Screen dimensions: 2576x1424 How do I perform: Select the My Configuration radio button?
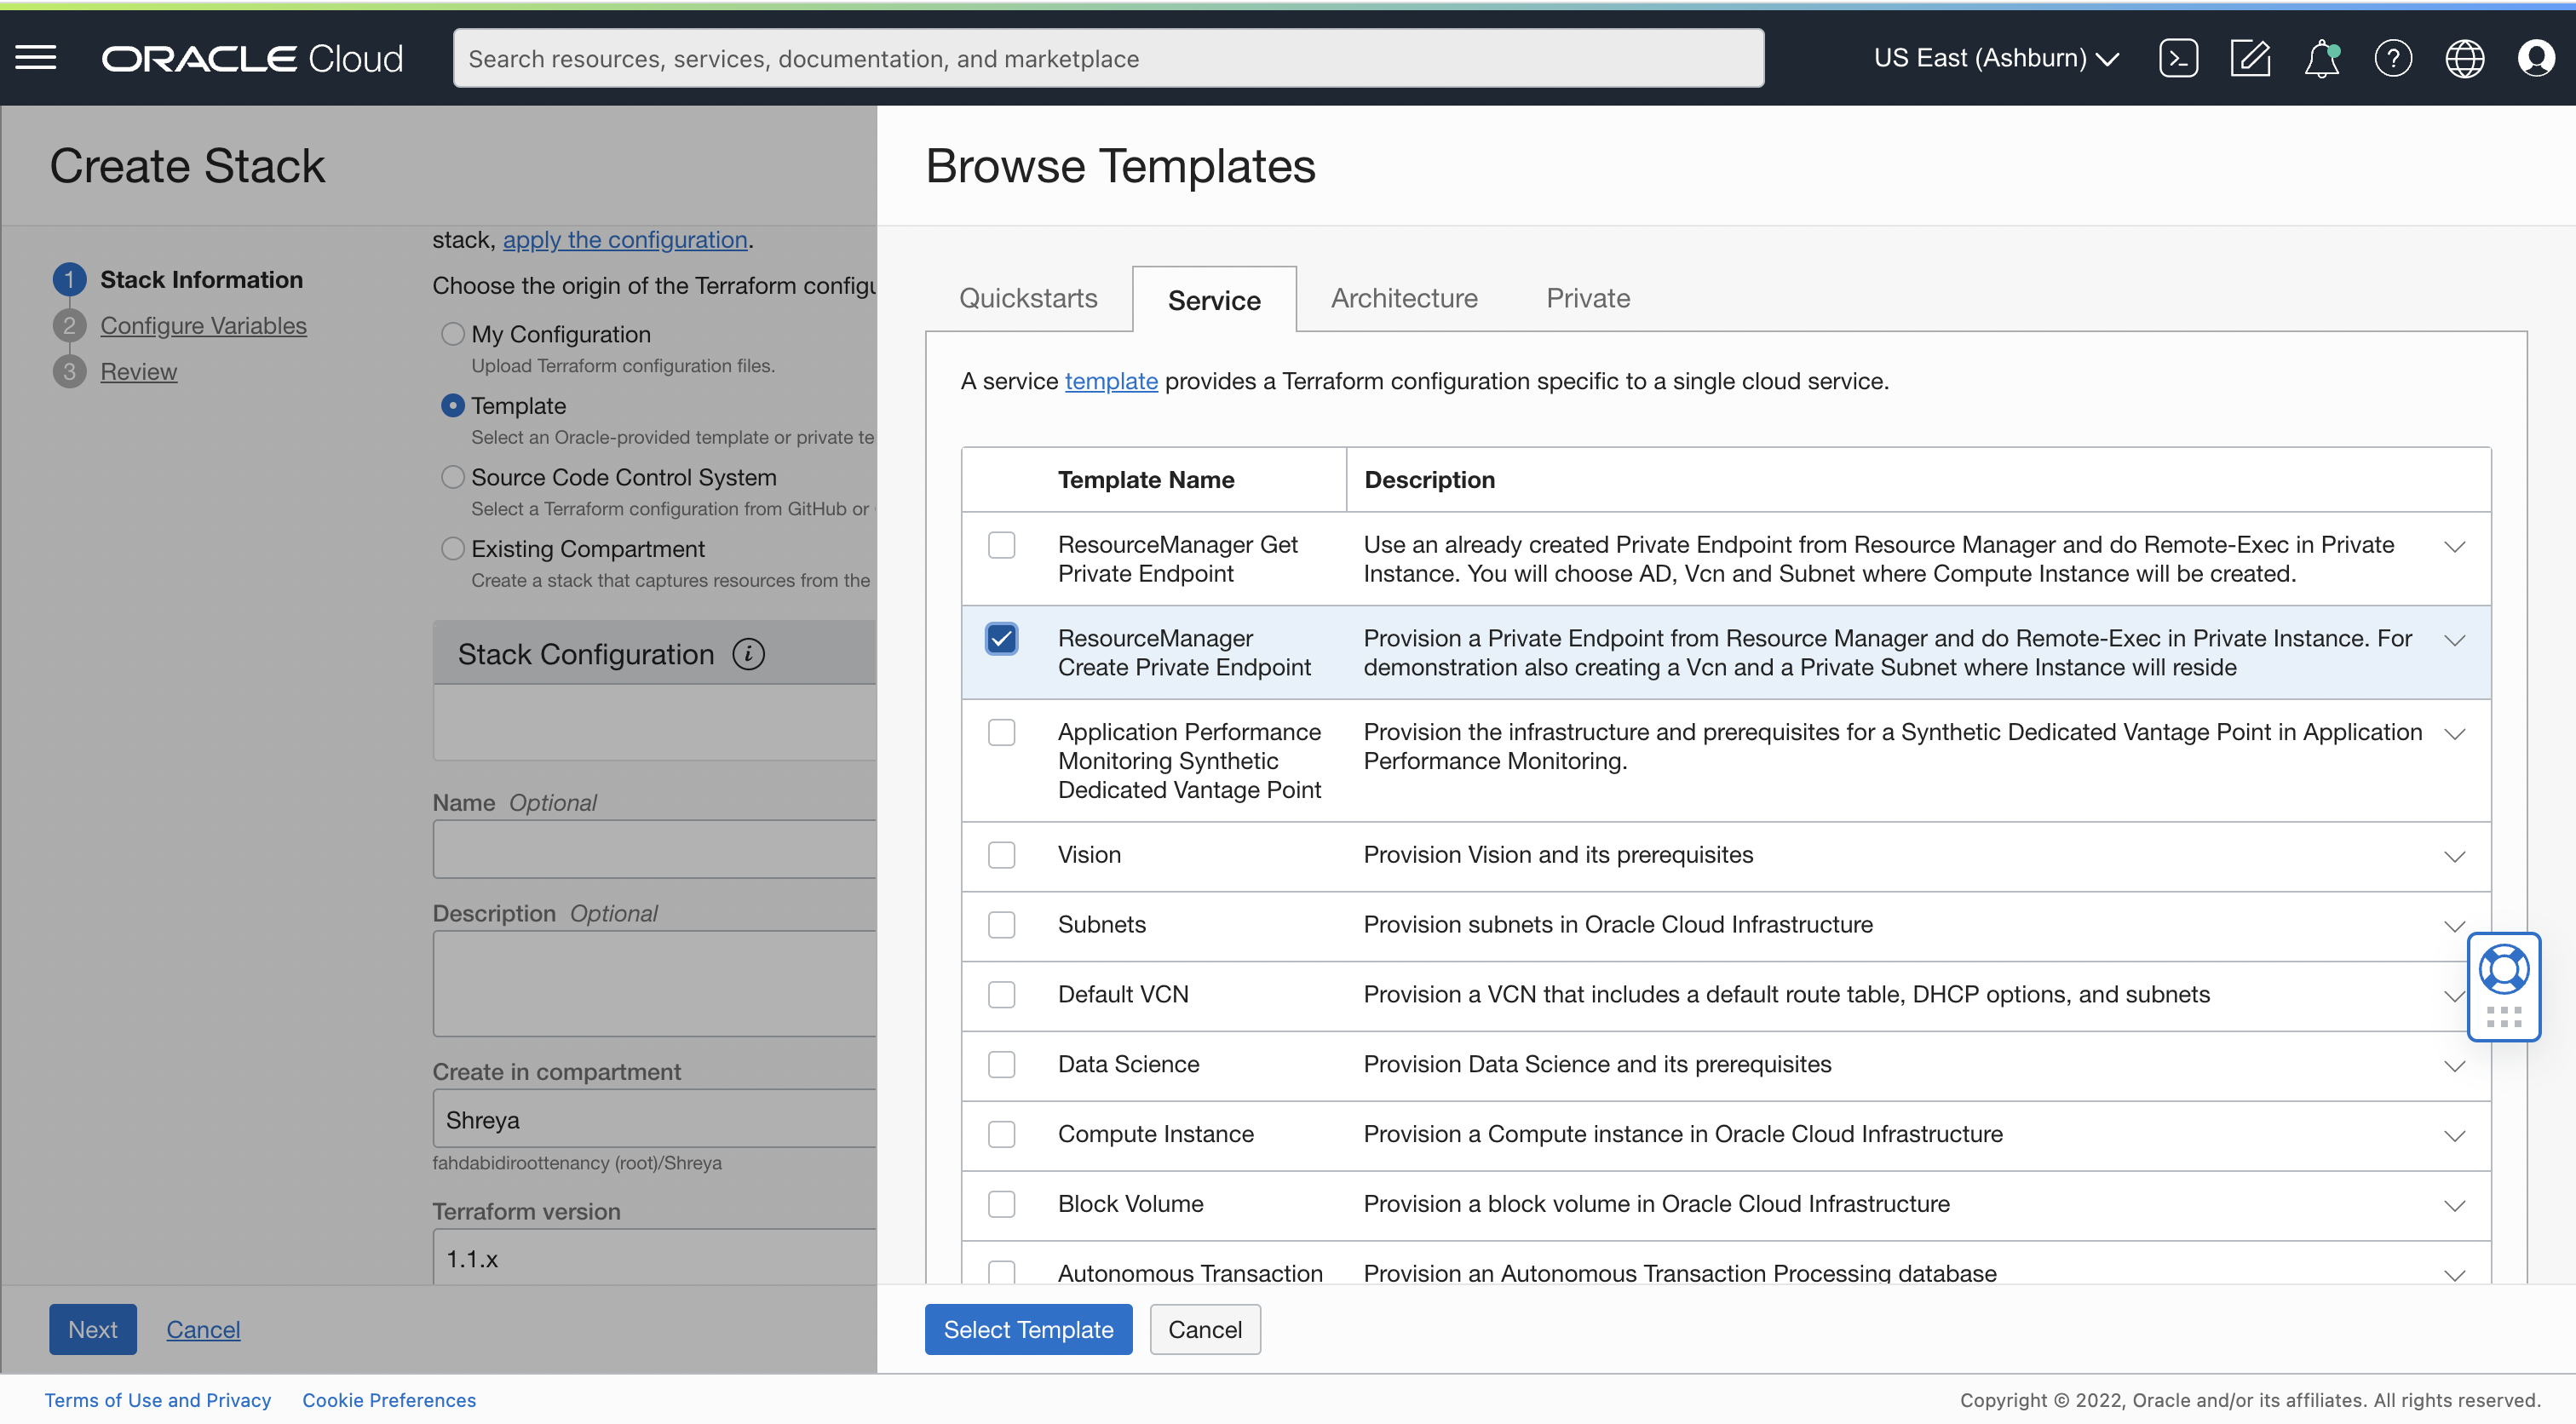[x=452, y=333]
